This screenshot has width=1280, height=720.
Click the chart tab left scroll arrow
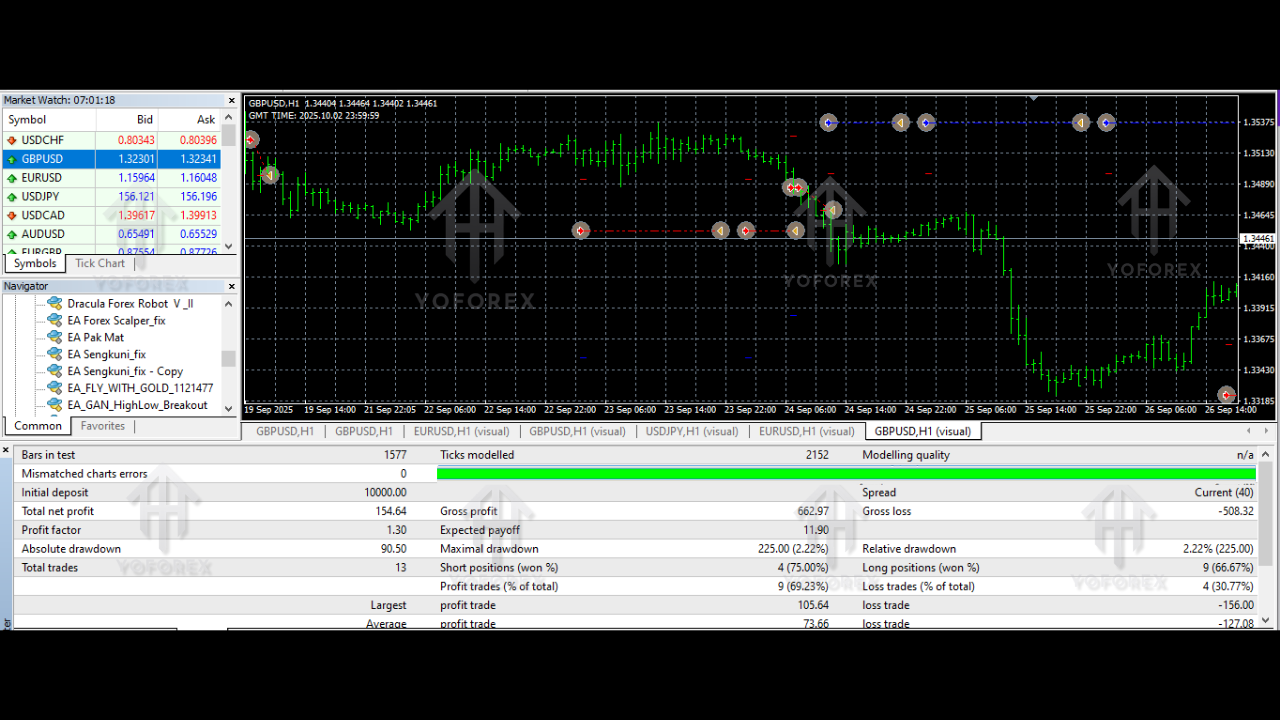(x=1247, y=430)
